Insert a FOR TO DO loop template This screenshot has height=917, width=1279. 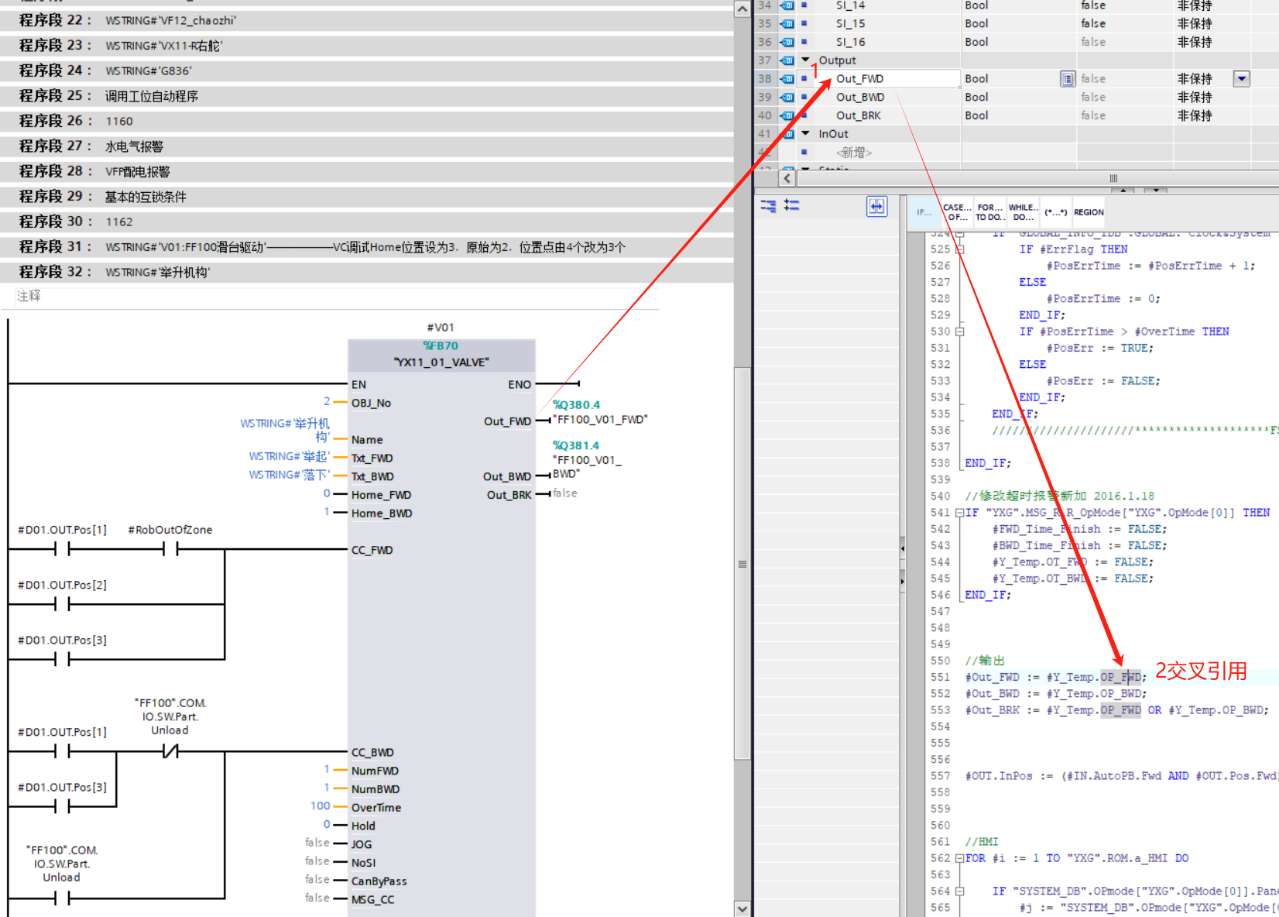tap(990, 212)
